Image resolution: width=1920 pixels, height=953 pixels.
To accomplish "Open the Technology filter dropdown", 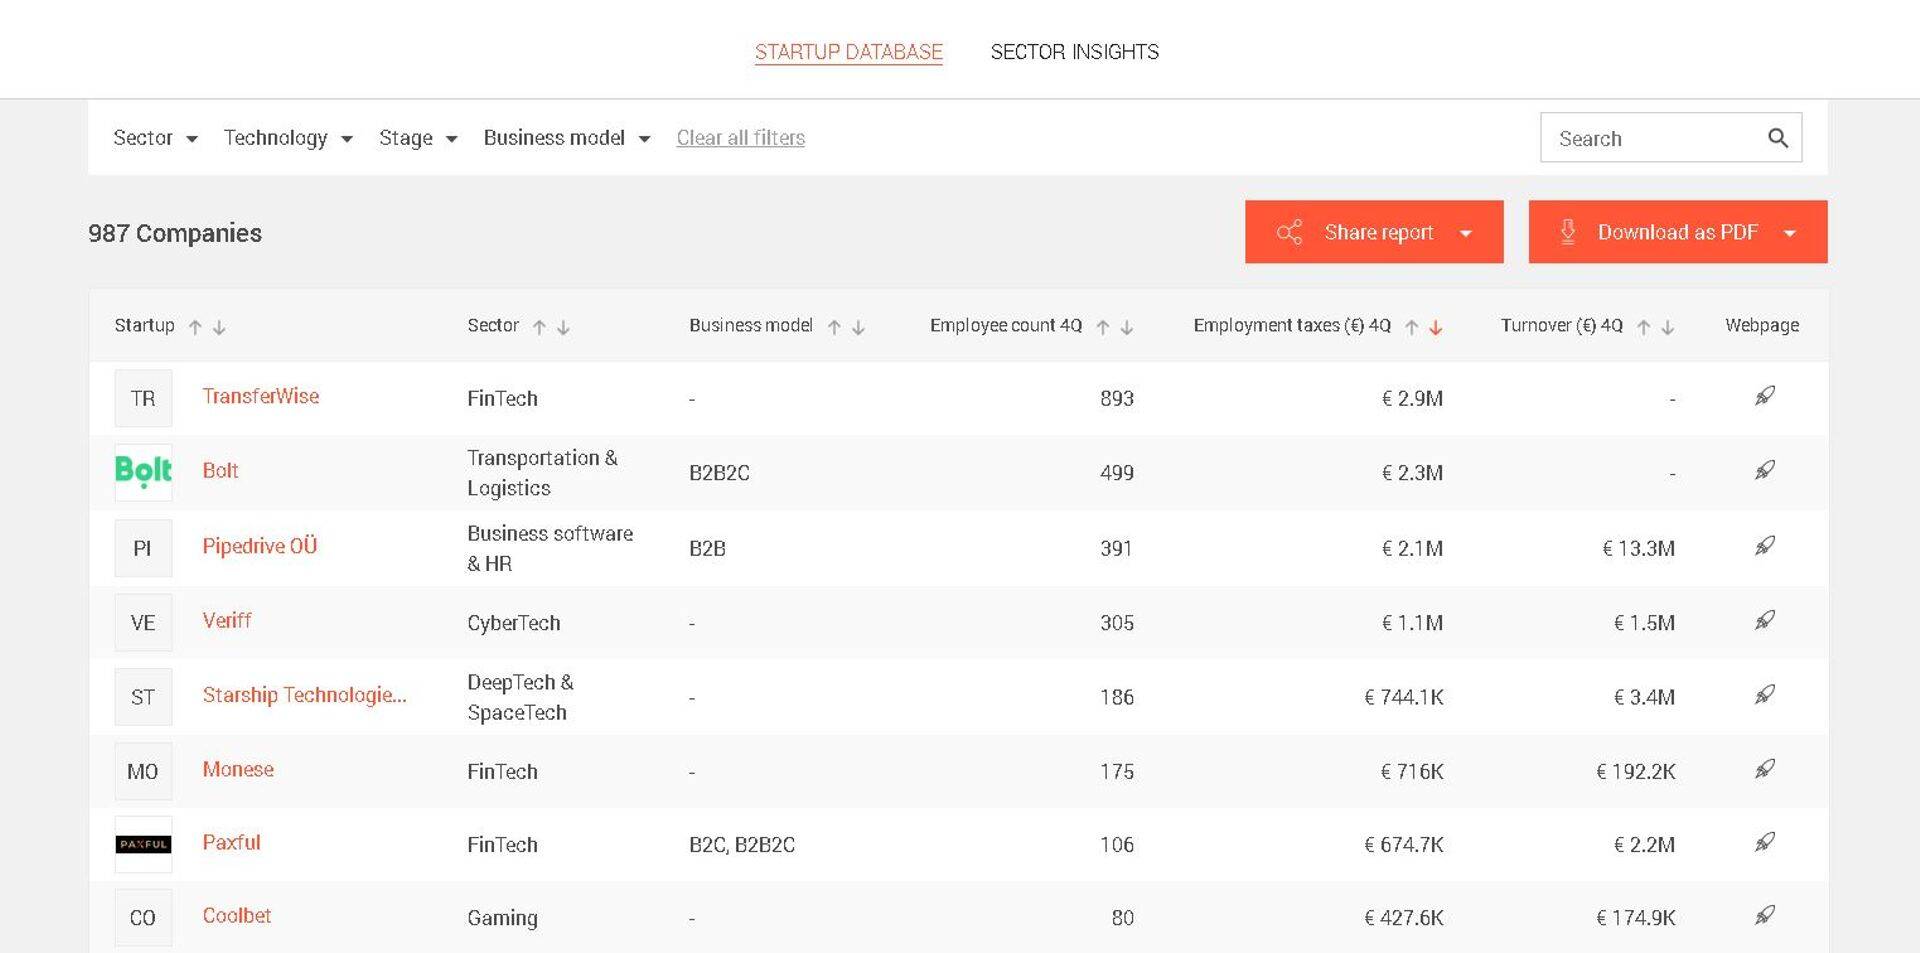I will coord(288,138).
